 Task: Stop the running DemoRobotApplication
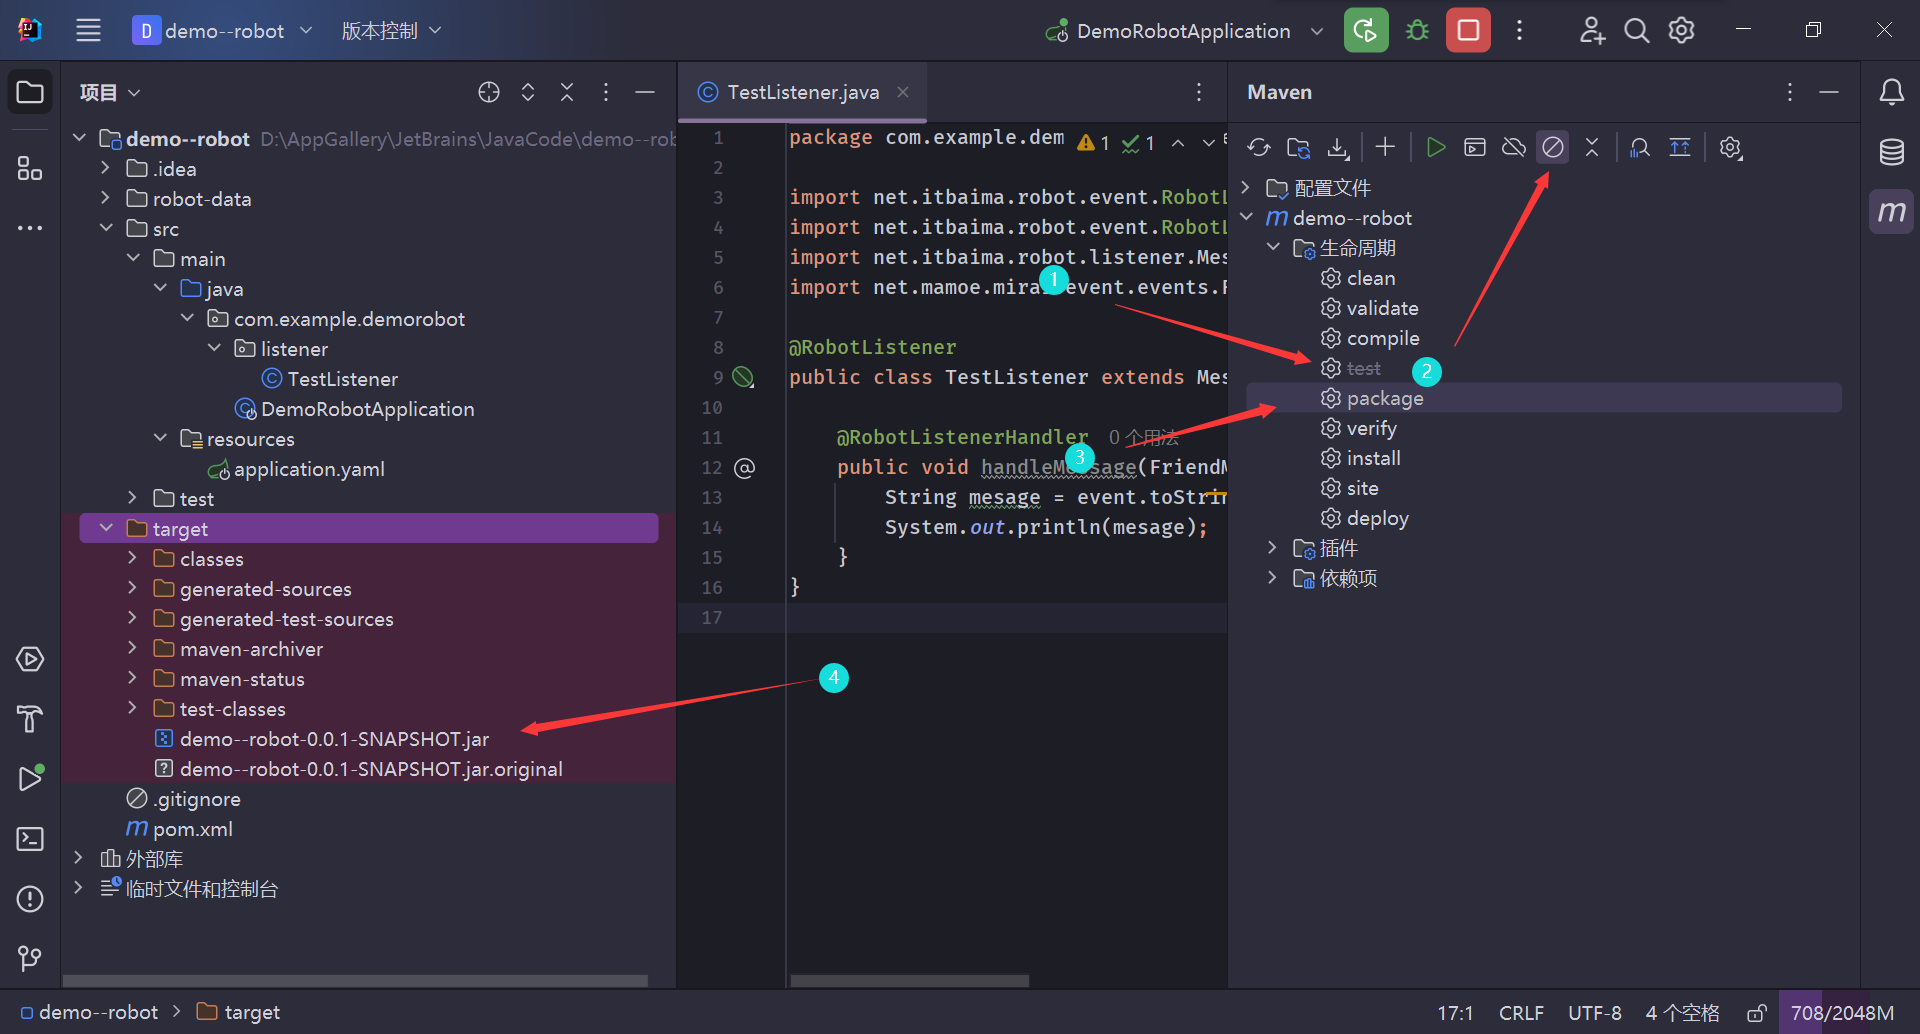(x=1468, y=31)
